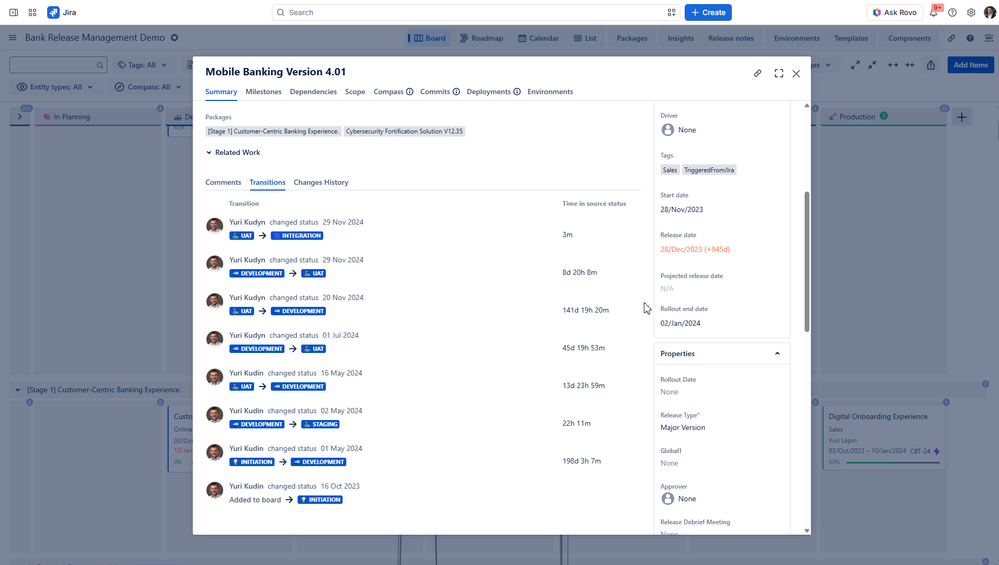
Task: Open Jira settings gear
Action: pyautogui.click(x=971, y=12)
